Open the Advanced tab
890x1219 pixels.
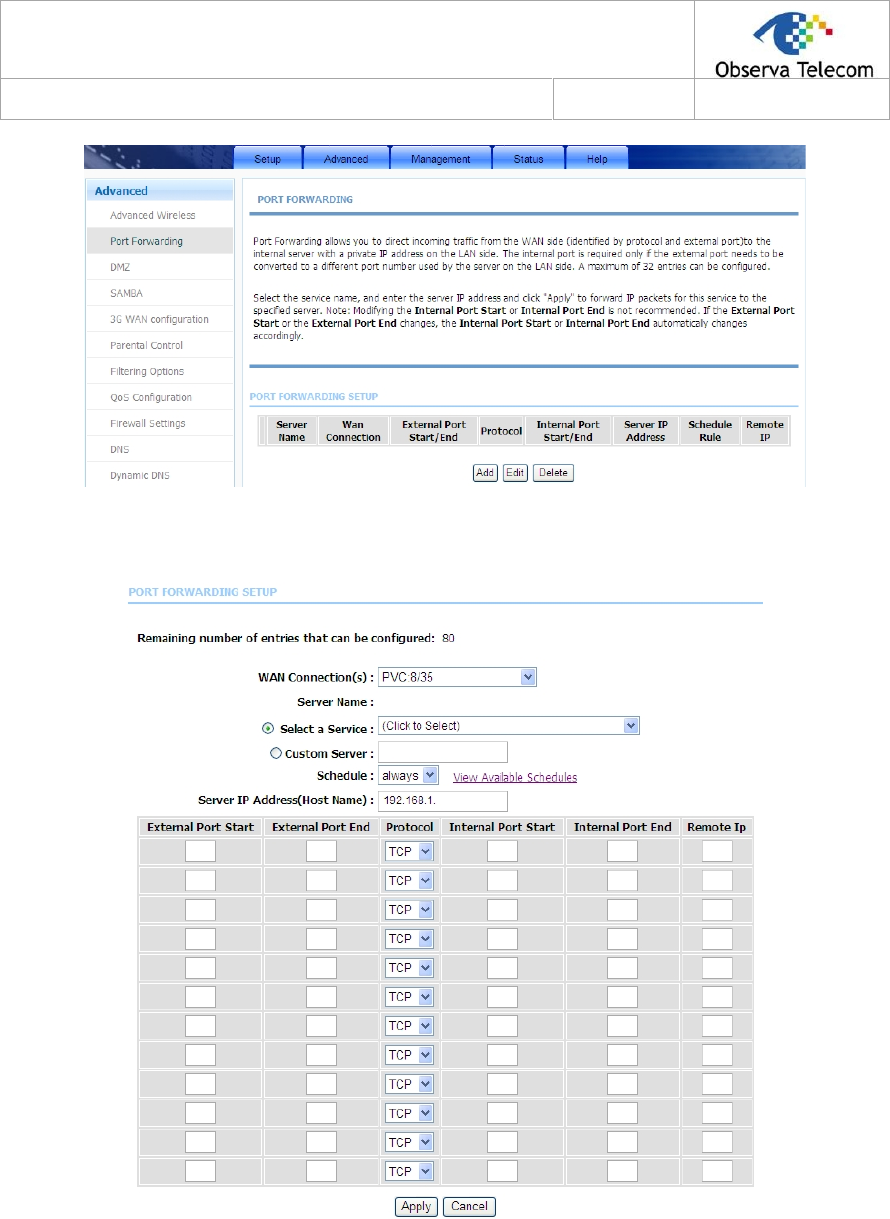tap(345, 159)
